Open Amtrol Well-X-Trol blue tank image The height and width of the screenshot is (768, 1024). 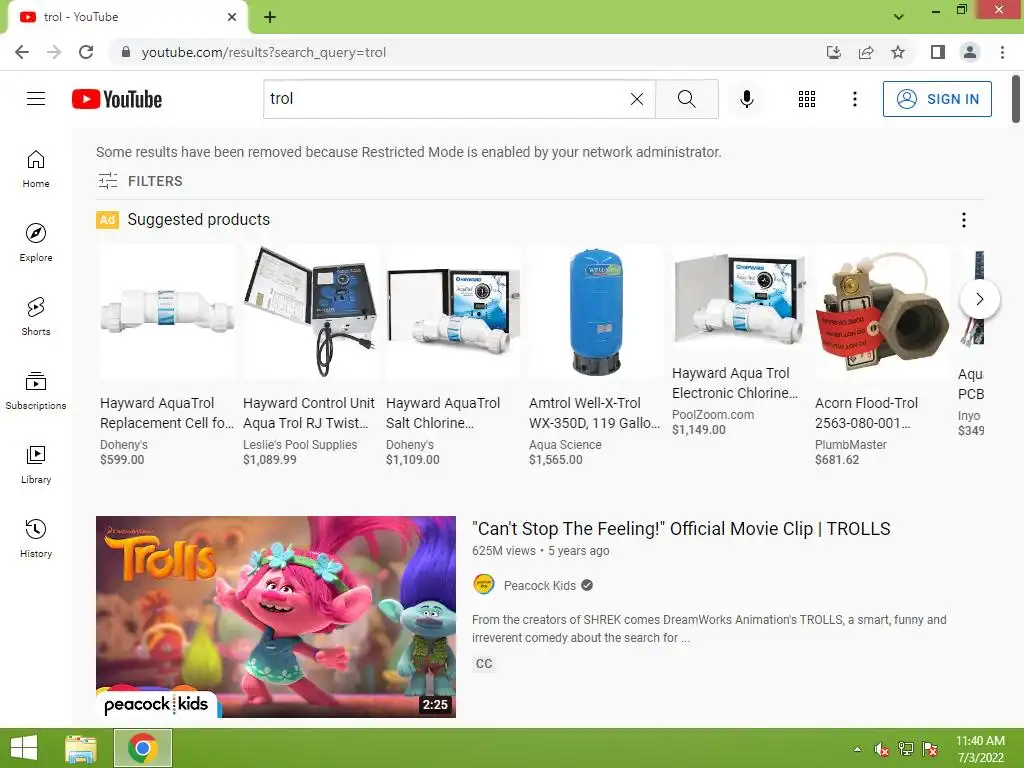(x=596, y=312)
